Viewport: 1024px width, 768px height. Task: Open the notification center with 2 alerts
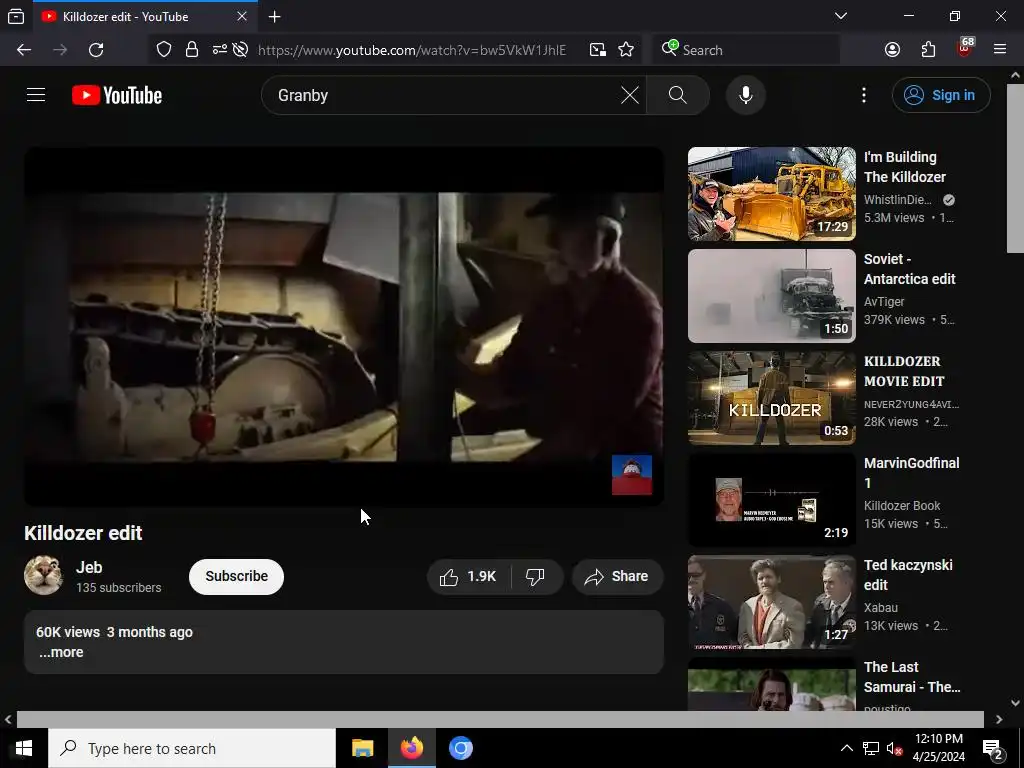coord(993,748)
